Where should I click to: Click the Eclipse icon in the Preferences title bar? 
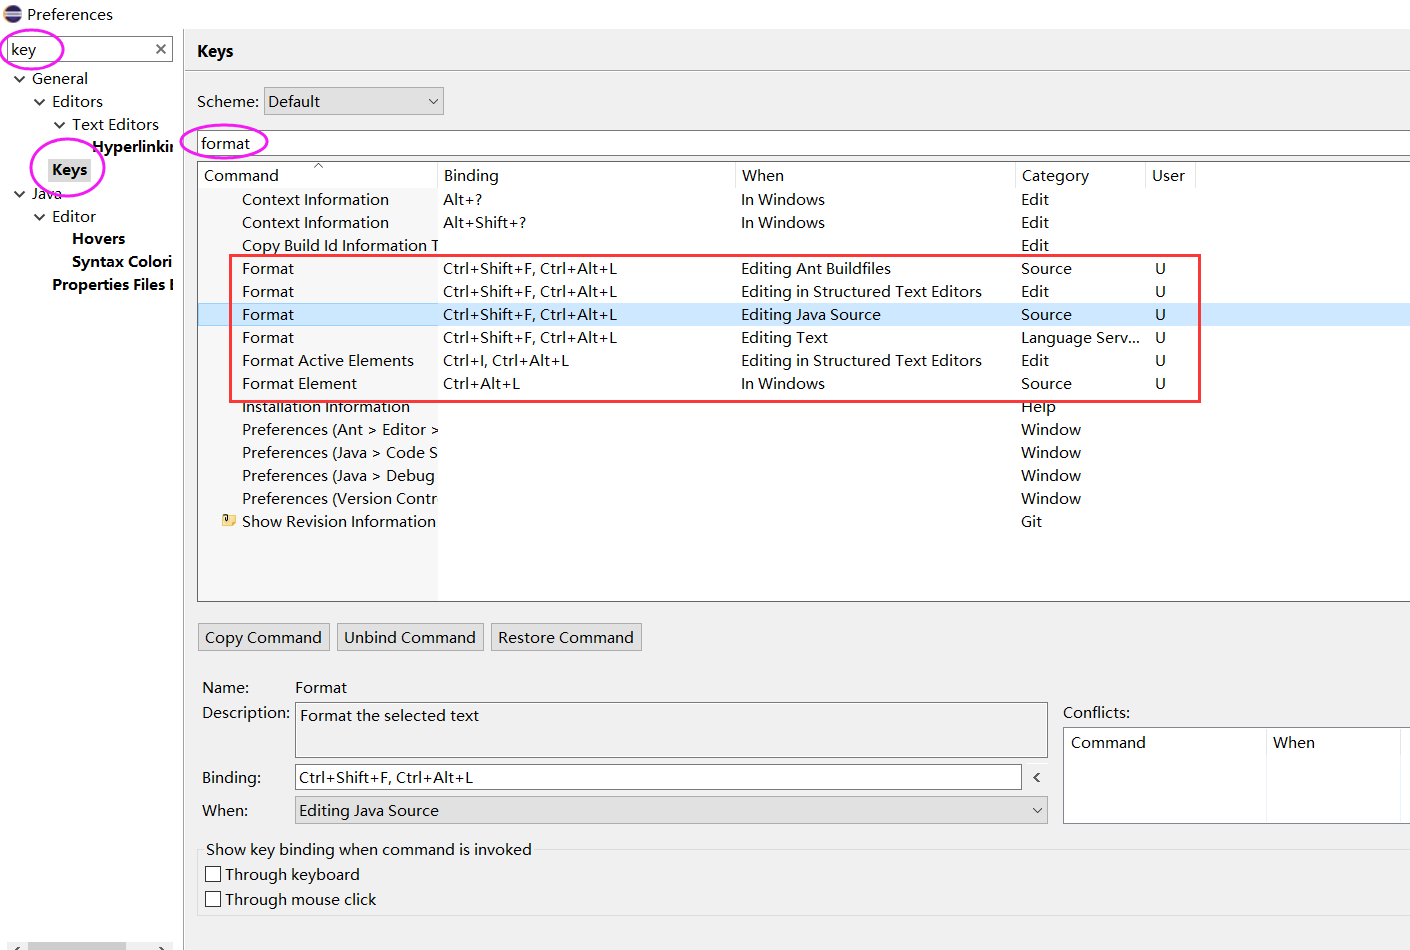click(13, 14)
